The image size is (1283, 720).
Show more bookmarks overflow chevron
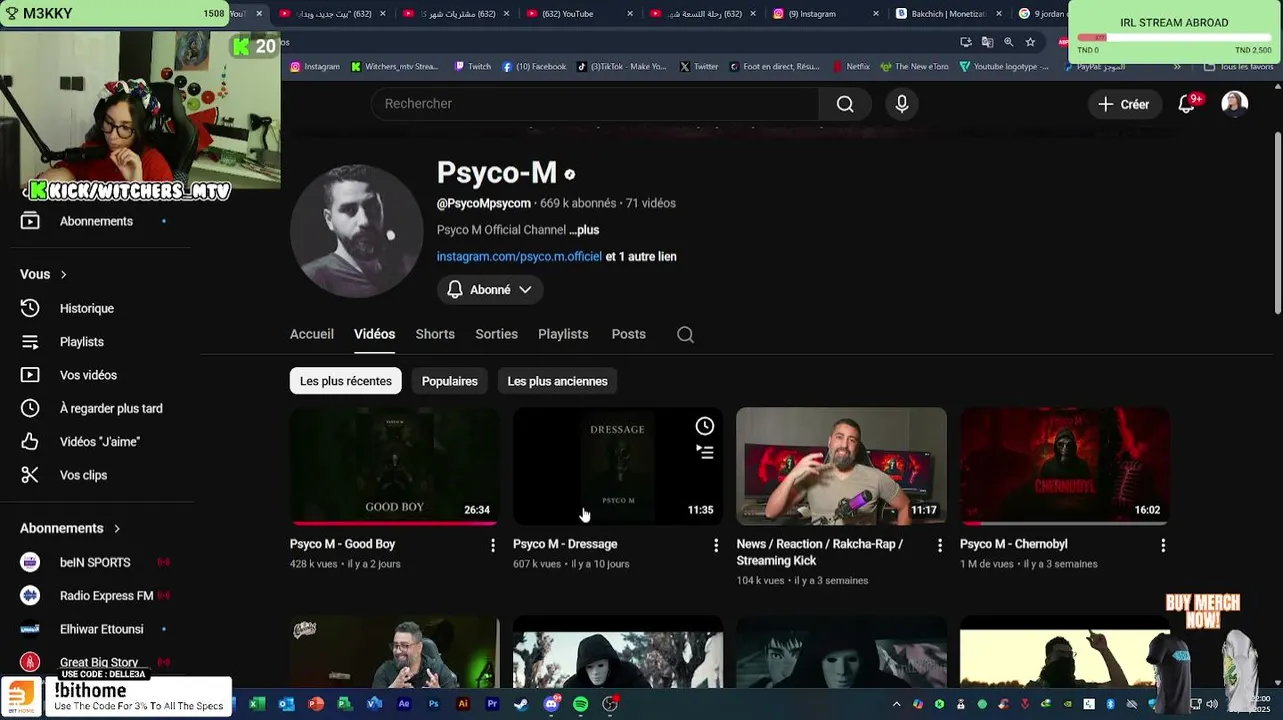pos(1177,67)
